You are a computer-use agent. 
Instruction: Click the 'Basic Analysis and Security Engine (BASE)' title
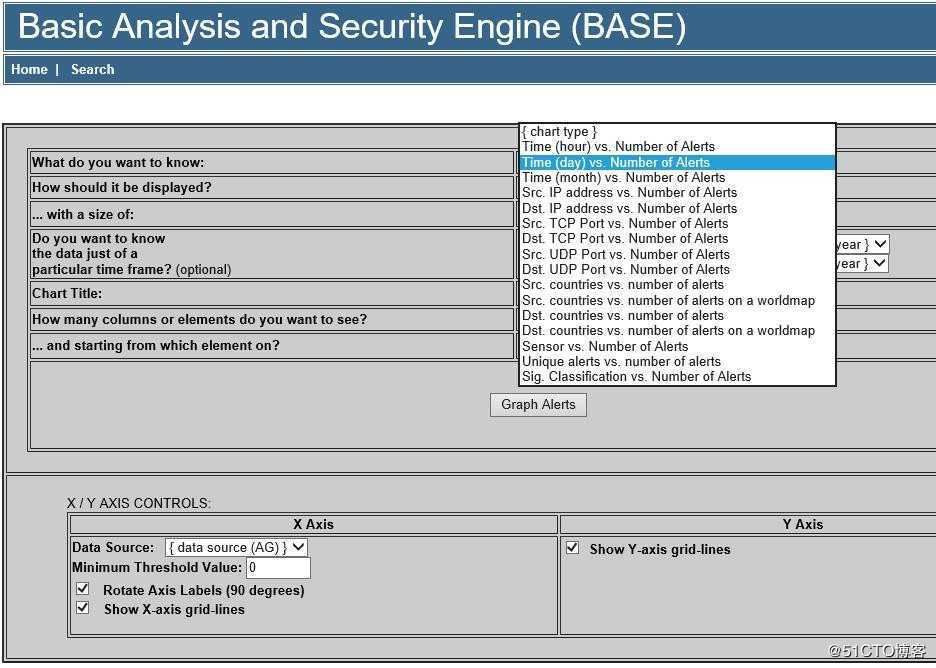pyautogui.click(x=352, y=26)
